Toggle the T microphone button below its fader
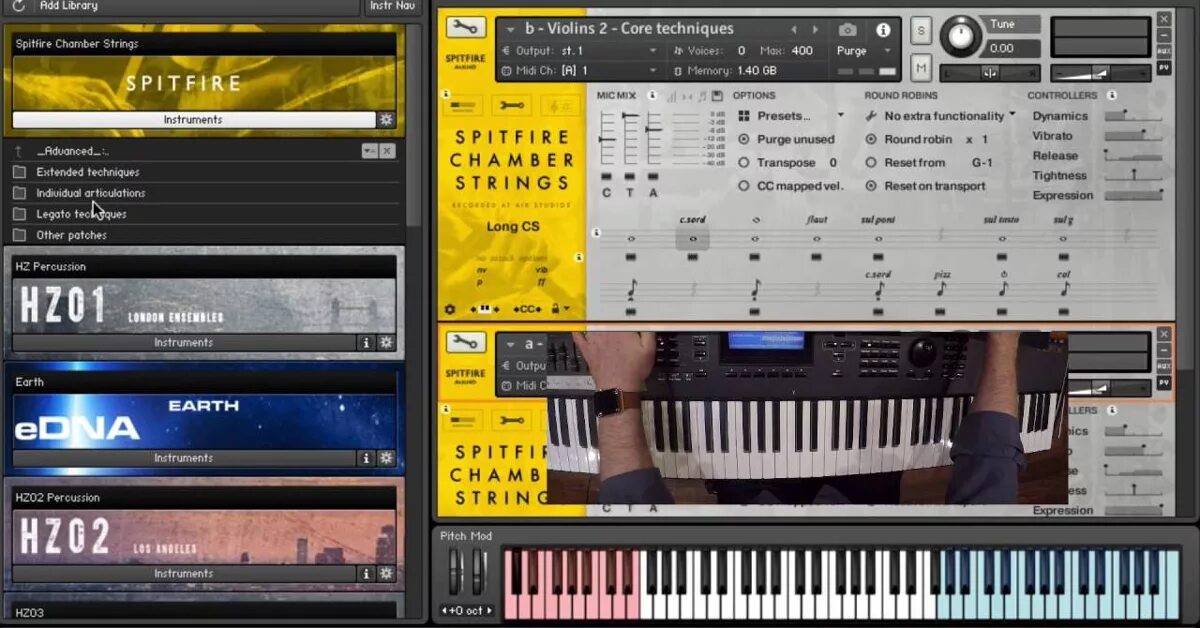The height and width of the screenshot is (628, 1200). 630,177
